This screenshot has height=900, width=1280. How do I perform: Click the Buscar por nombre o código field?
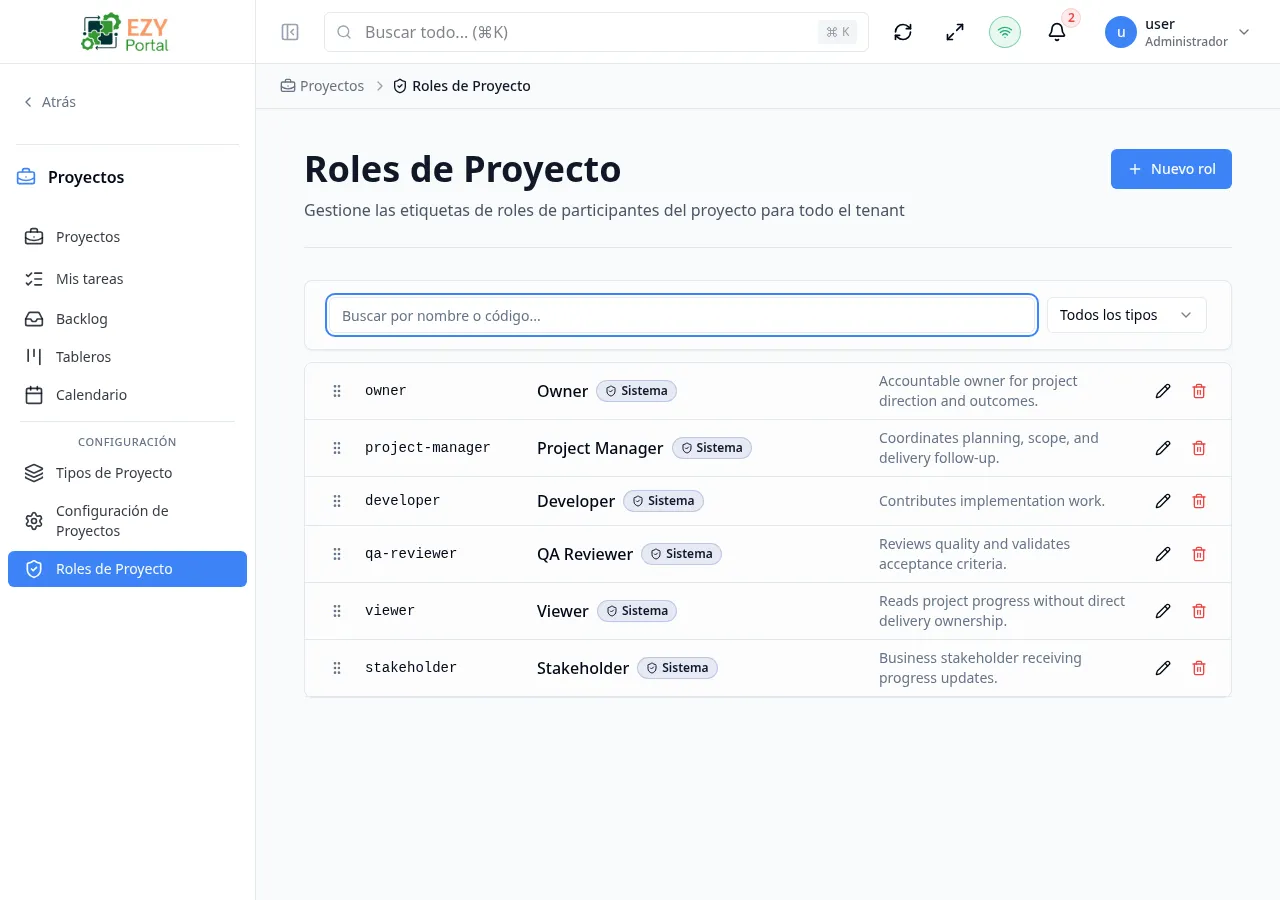681,315
